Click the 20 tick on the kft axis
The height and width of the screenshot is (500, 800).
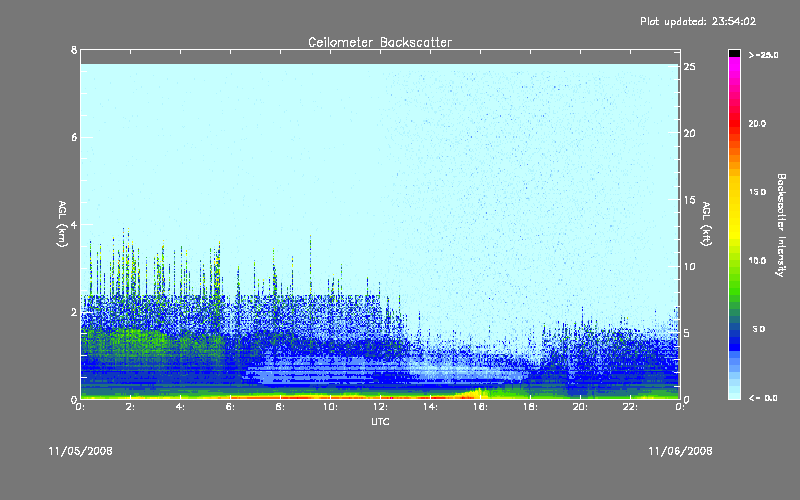click(690, 133)
